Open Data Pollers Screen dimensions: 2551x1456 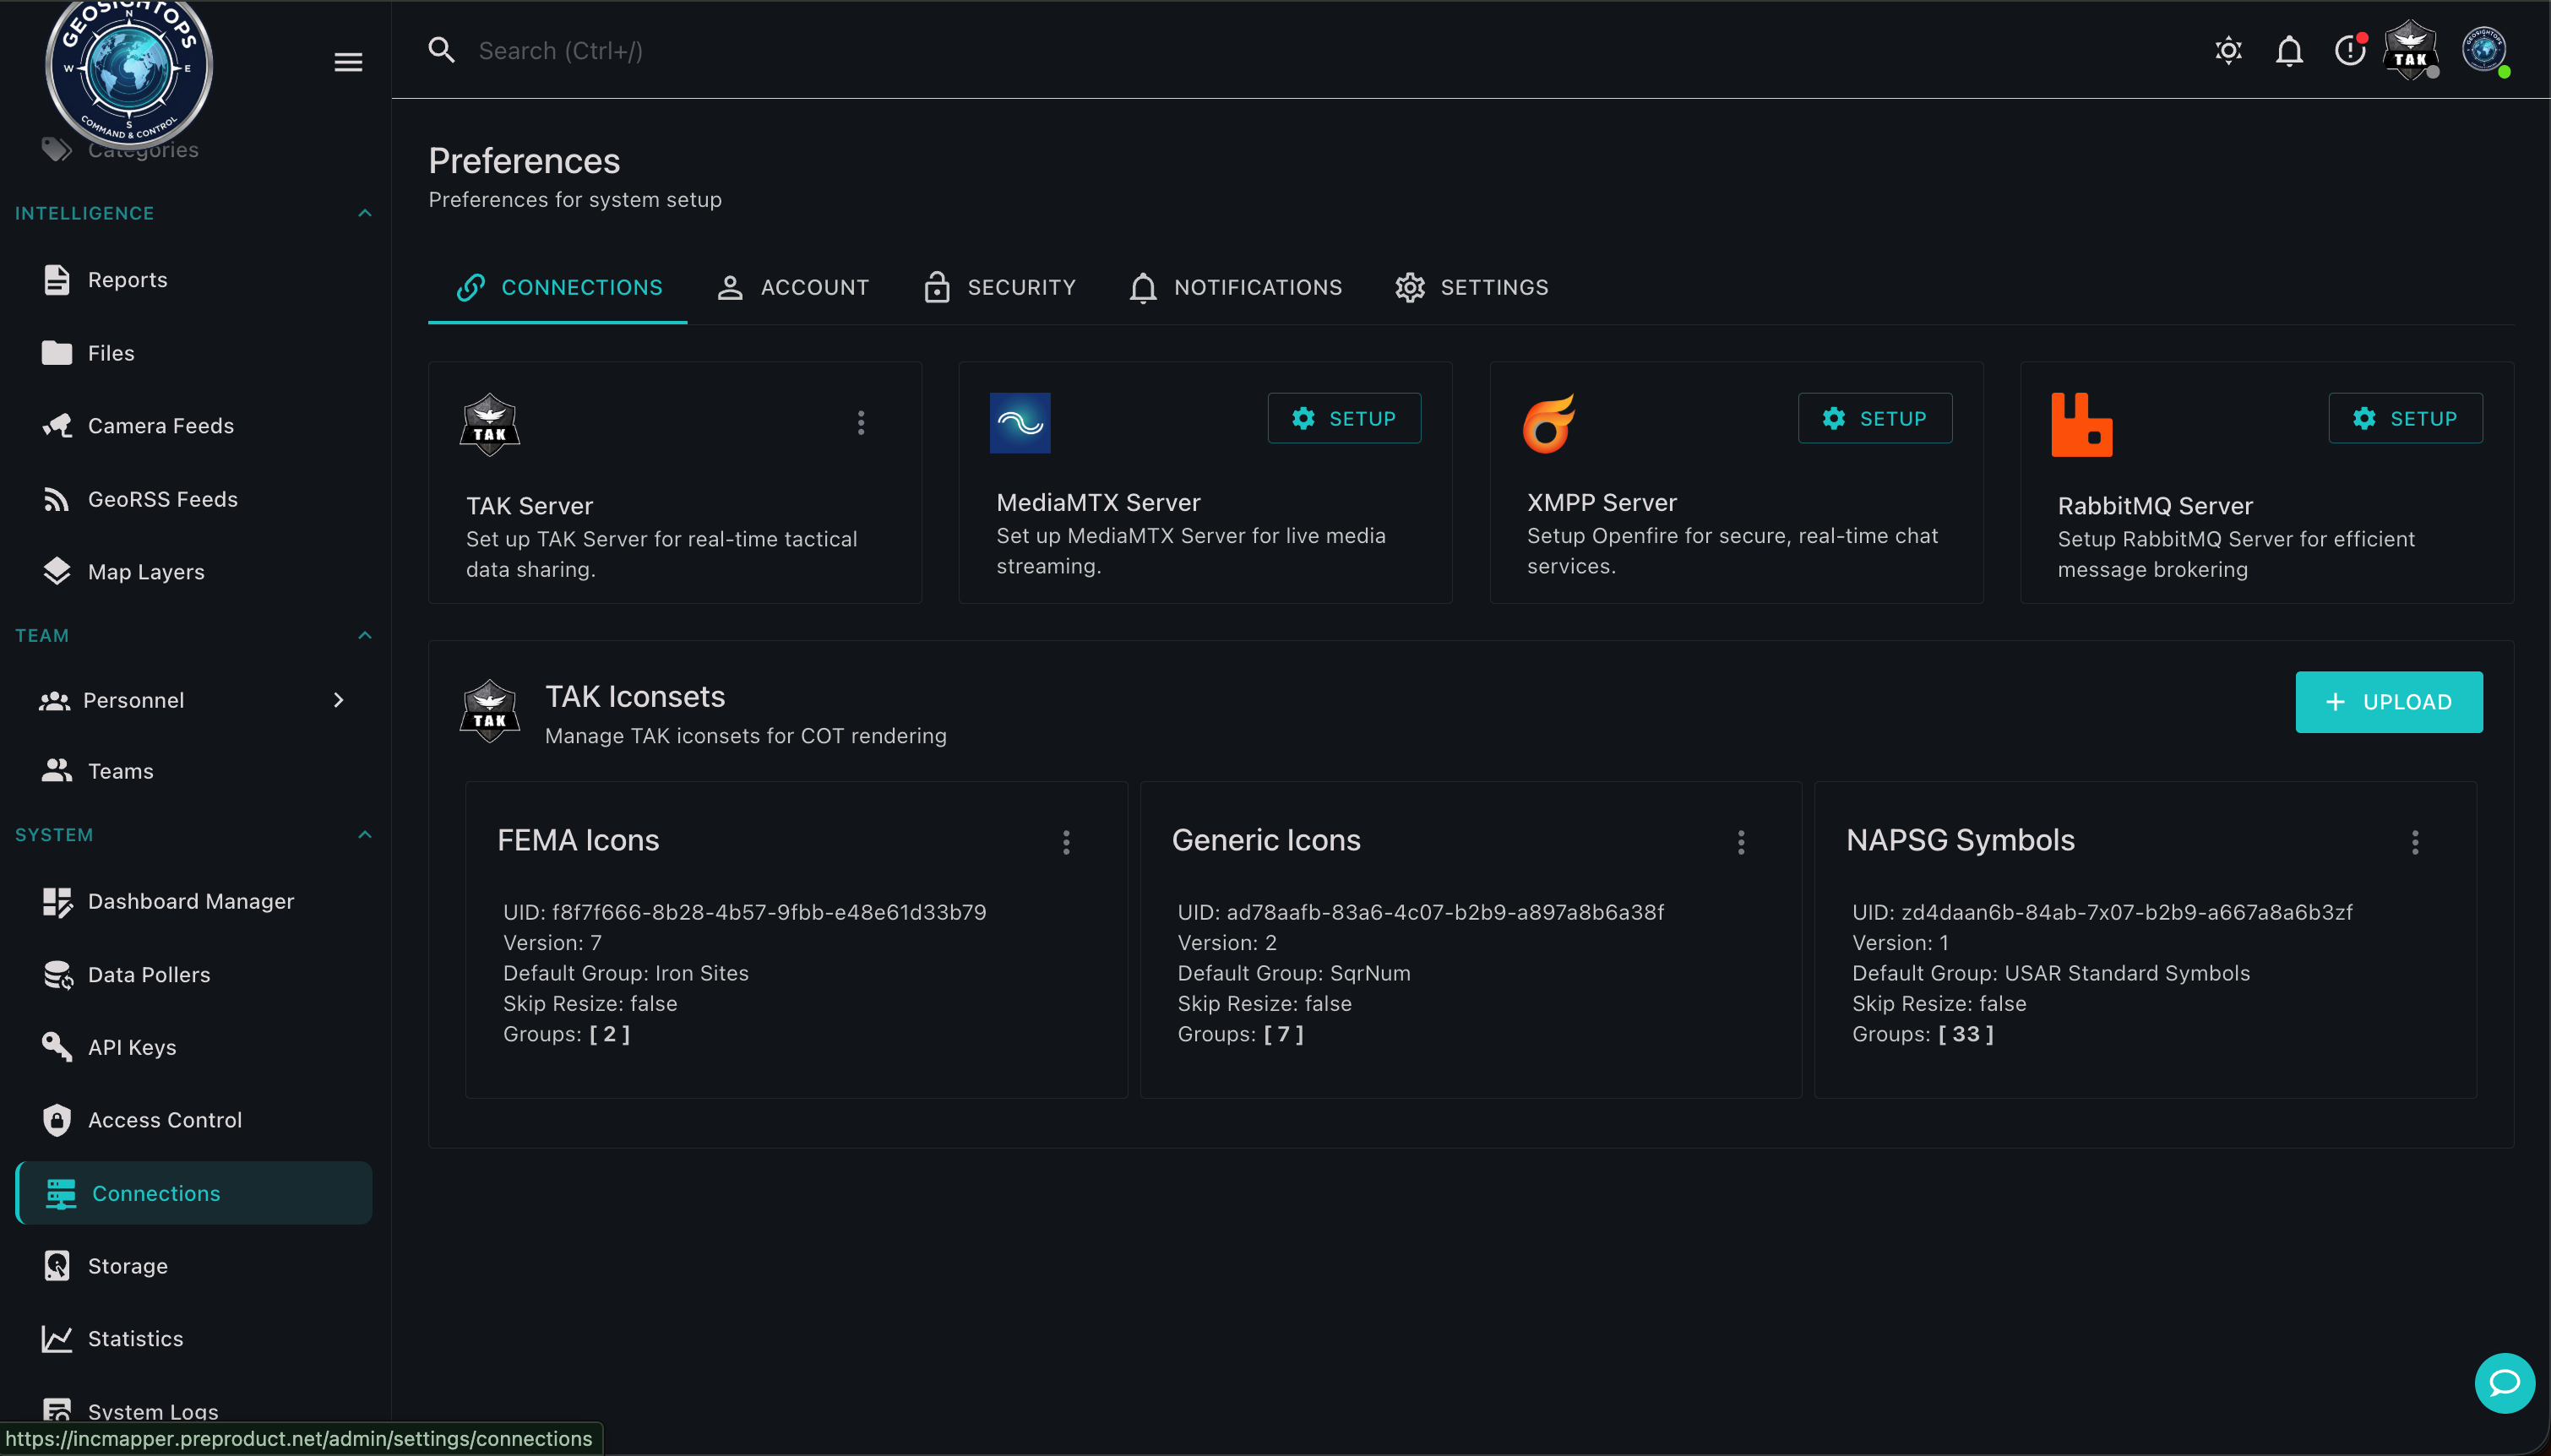click(x=194, y=974)
